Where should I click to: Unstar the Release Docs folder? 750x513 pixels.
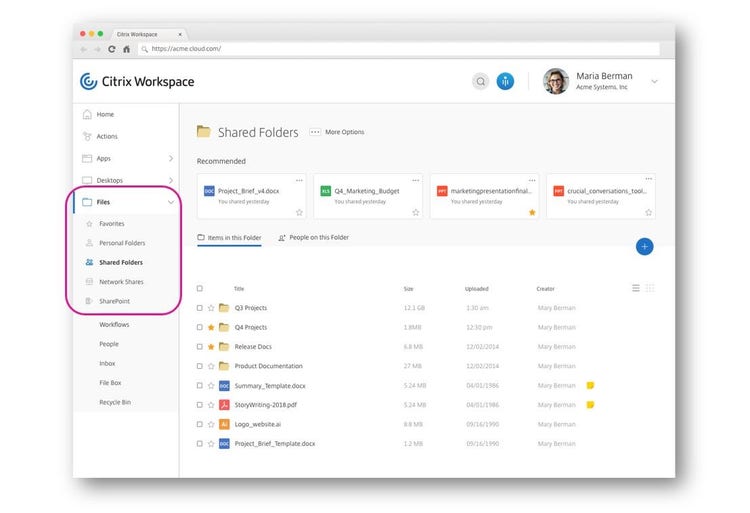pyautogui.click(x=211, y=347)
